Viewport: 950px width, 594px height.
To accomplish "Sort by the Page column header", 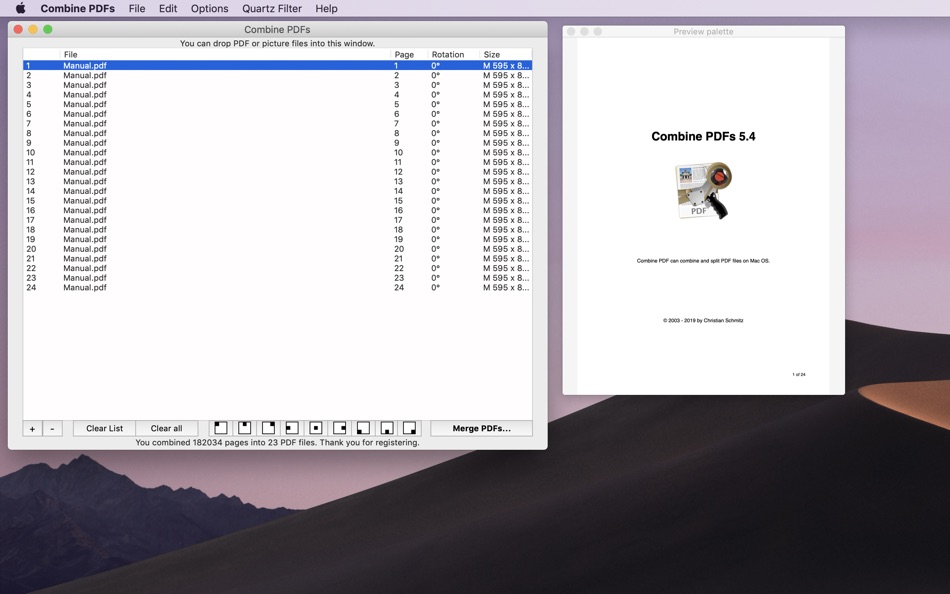I will point(410,55).
